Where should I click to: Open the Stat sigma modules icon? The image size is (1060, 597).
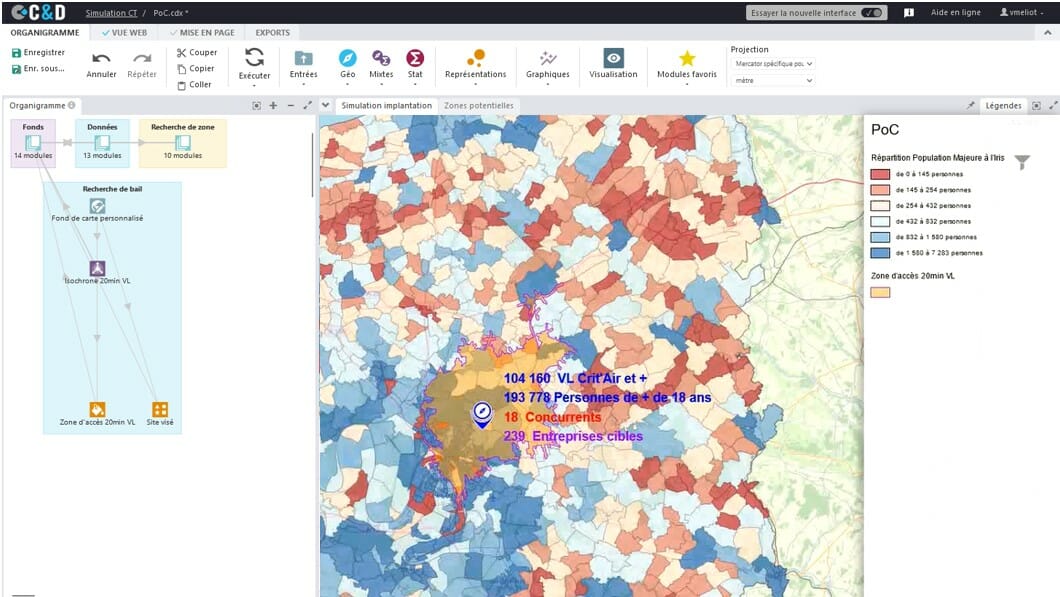415,58
